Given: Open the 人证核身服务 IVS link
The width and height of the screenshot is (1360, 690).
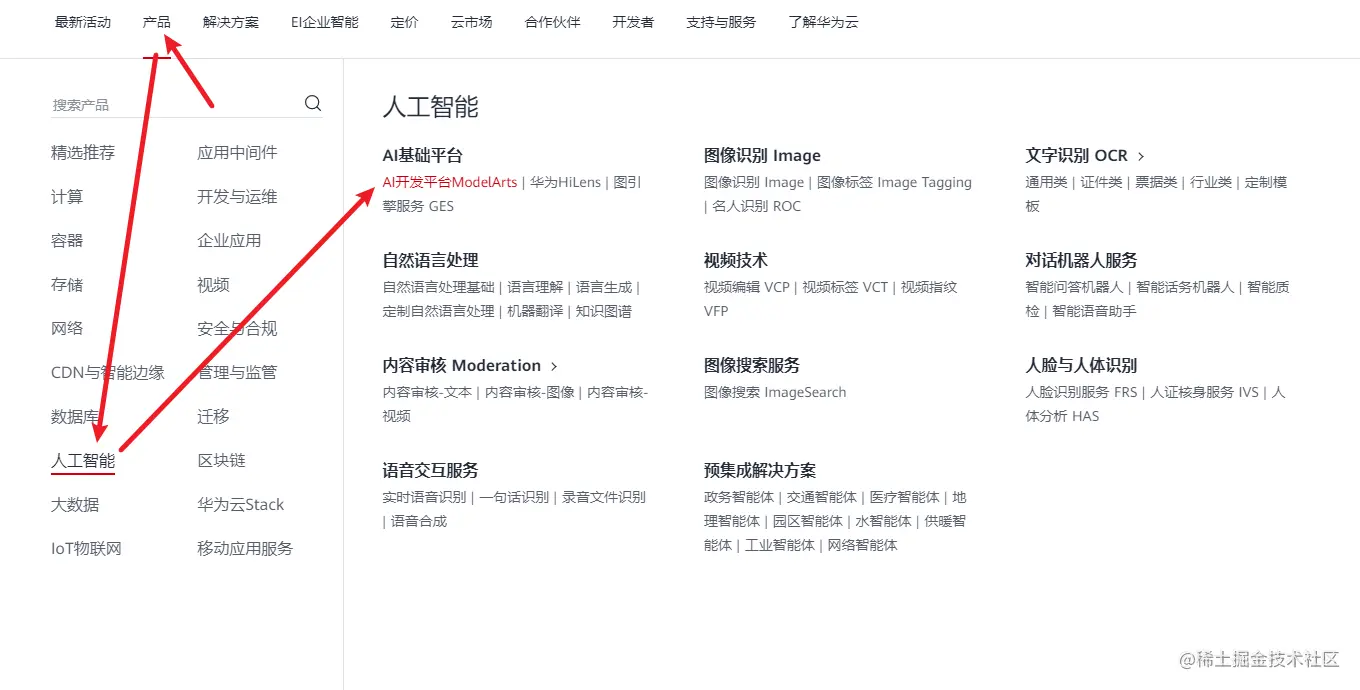Looking at the screenshot, I should pos(1204,392).
